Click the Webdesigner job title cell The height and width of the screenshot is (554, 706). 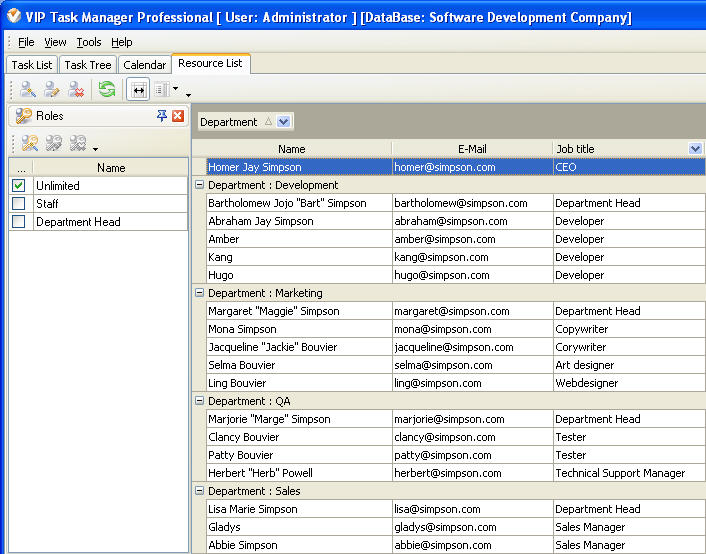(629, 383)
